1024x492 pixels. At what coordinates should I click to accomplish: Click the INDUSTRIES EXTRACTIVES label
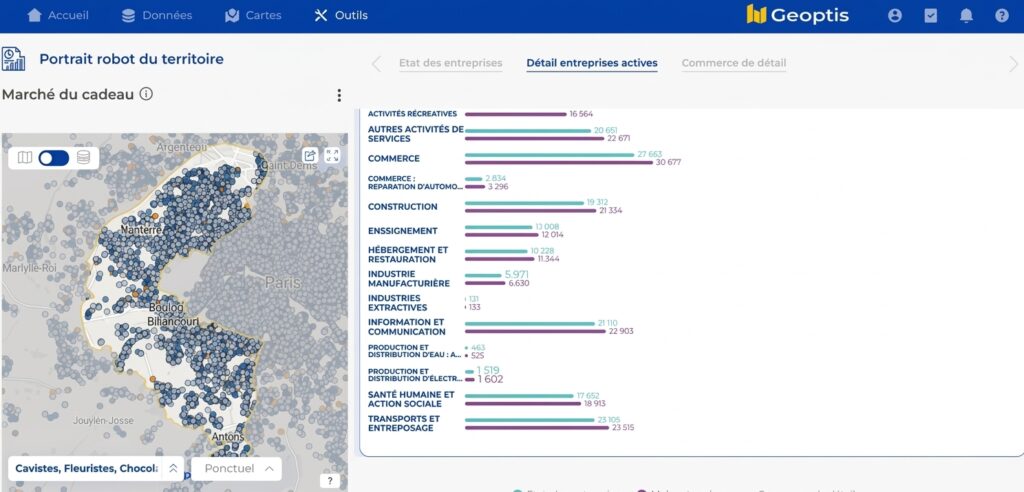point(398,303)
